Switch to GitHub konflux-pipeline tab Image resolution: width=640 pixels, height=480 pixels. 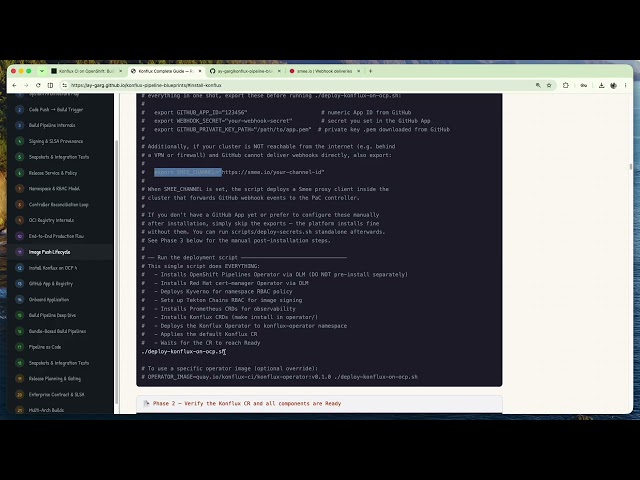pyautogui.click(x=244, y=71)
